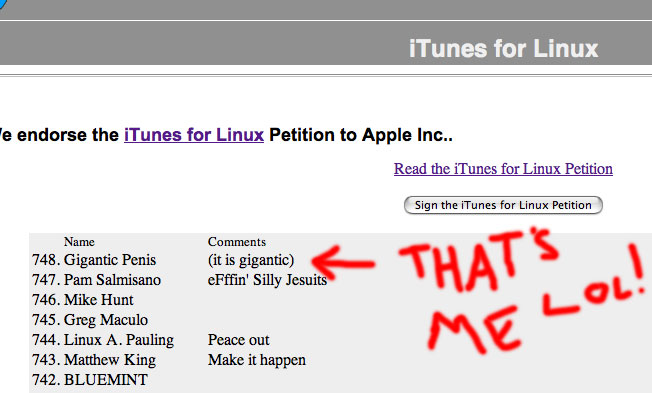Select the Greg Maculo entry
The height and width of the screenshot is (393, 652).
coord(106,320)
